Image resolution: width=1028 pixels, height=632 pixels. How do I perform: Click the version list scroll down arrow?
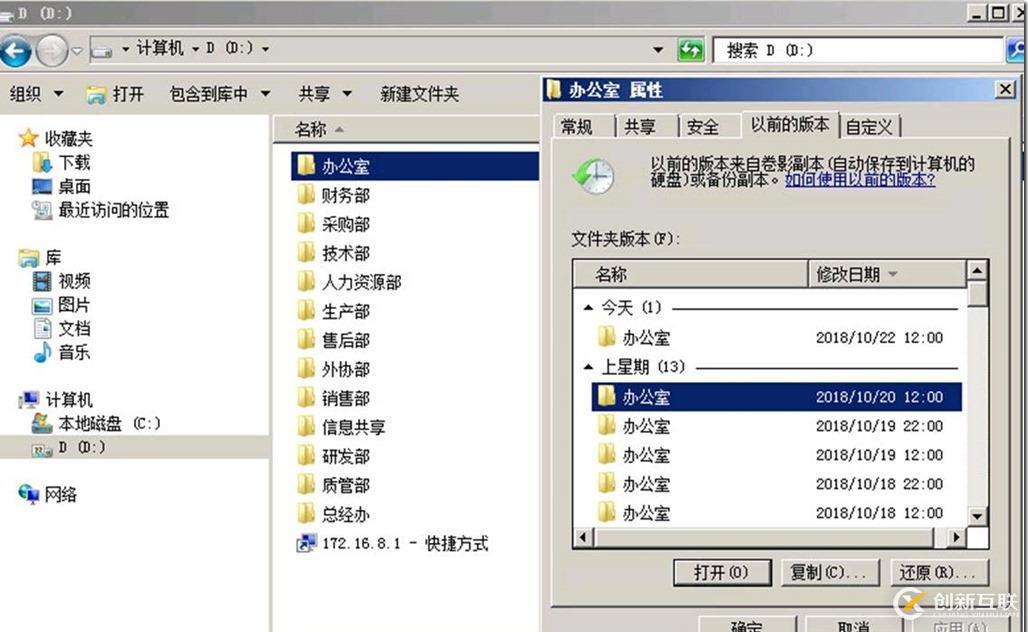[977, 515]
